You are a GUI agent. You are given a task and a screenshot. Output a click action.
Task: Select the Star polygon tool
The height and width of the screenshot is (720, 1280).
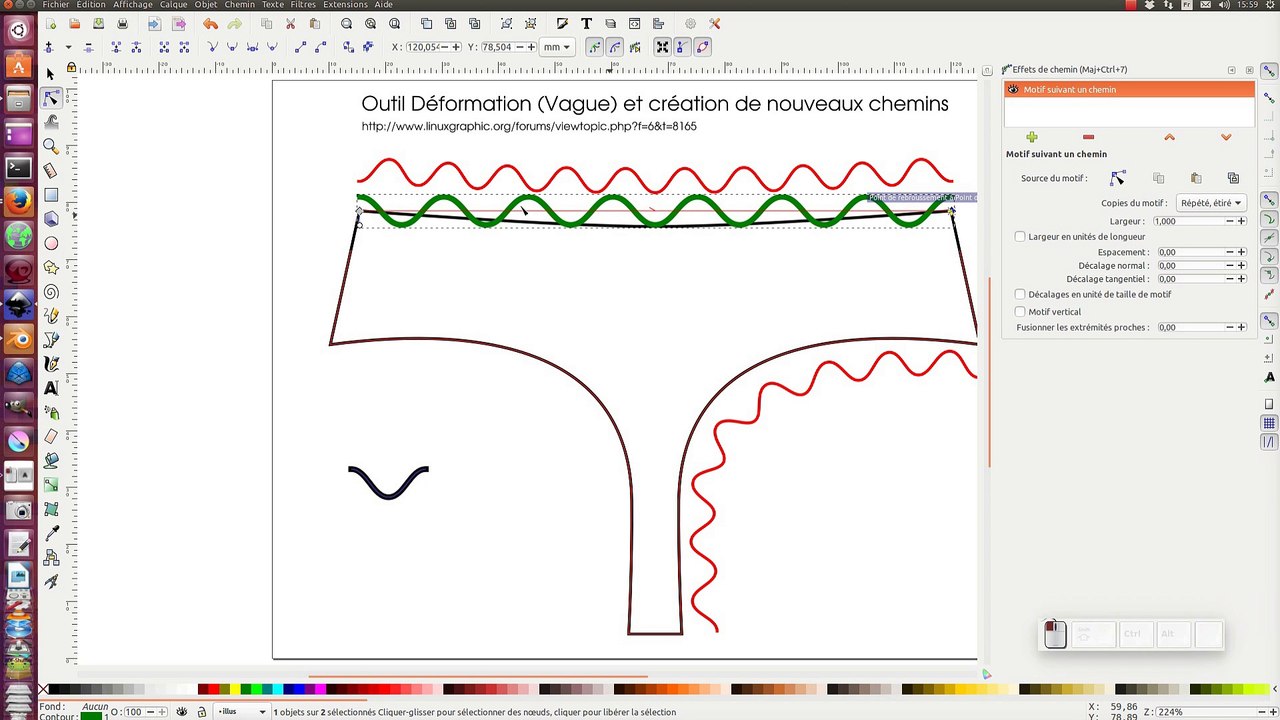(51, 267)
